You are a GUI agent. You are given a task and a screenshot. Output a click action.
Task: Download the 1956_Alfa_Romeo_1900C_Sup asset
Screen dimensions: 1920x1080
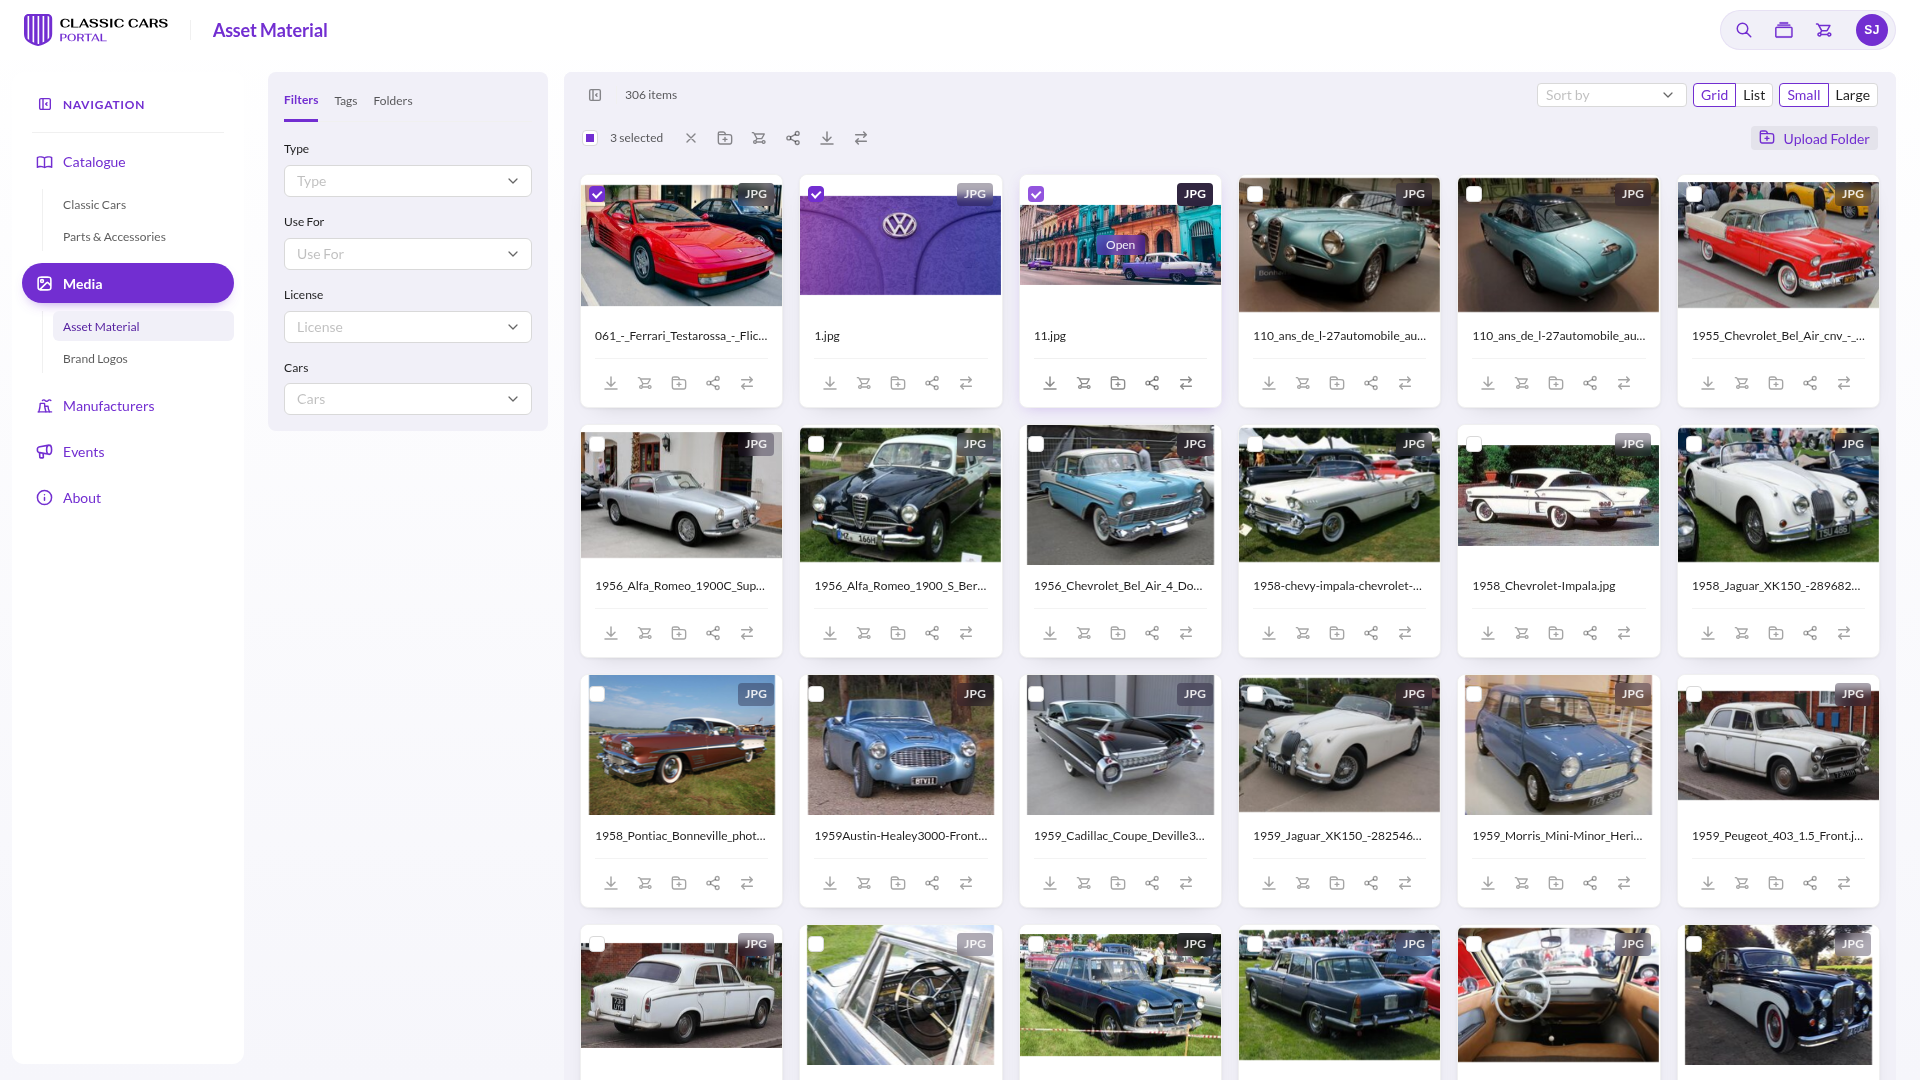point(611,633)
